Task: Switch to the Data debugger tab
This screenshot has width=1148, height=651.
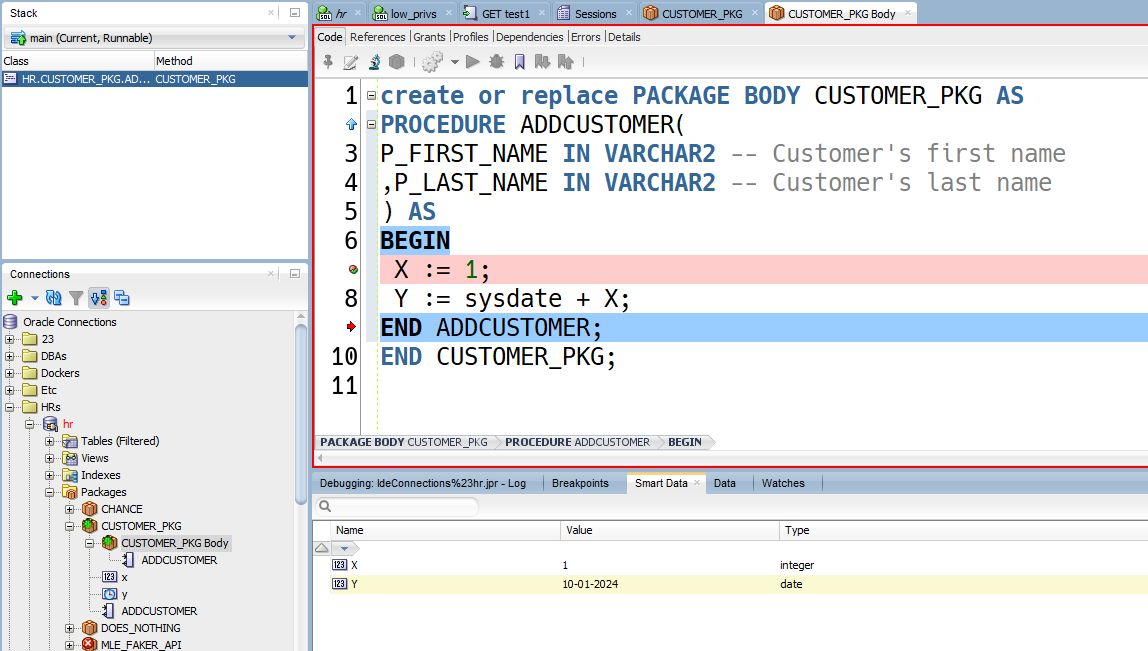Action: 724,483
